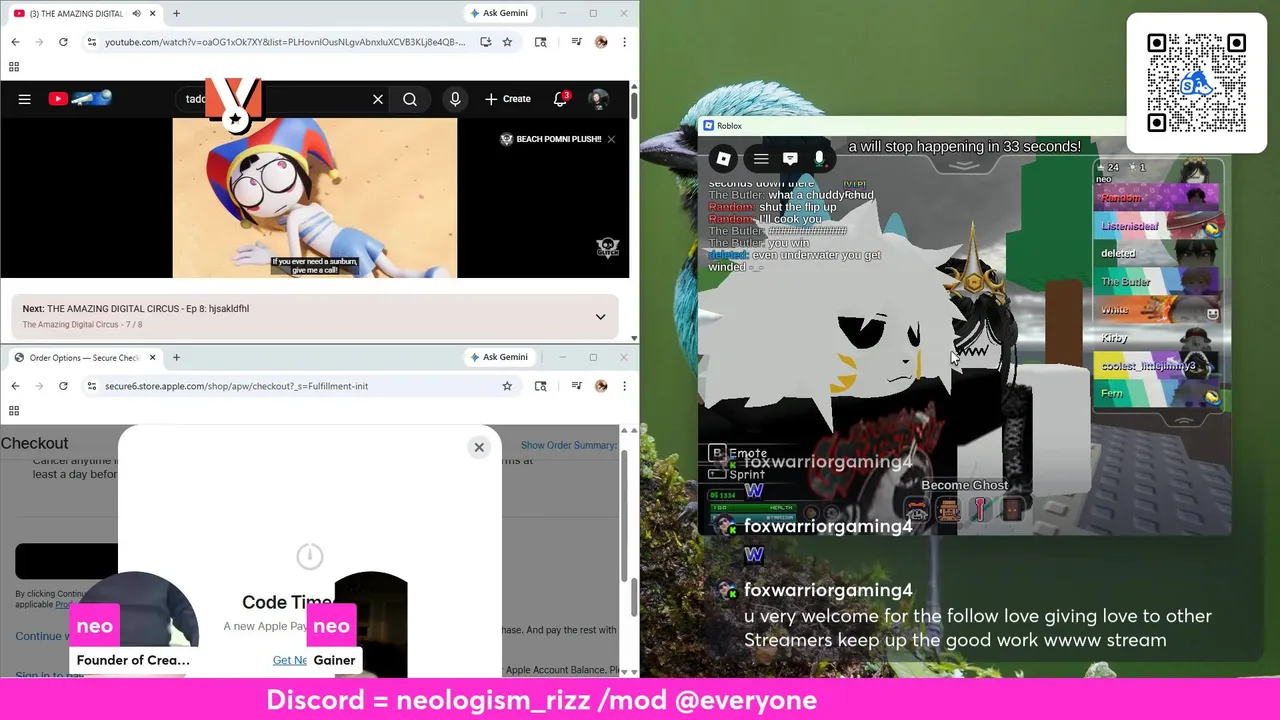
Task: Reload the YouTube browser tab
Action: 63,42
